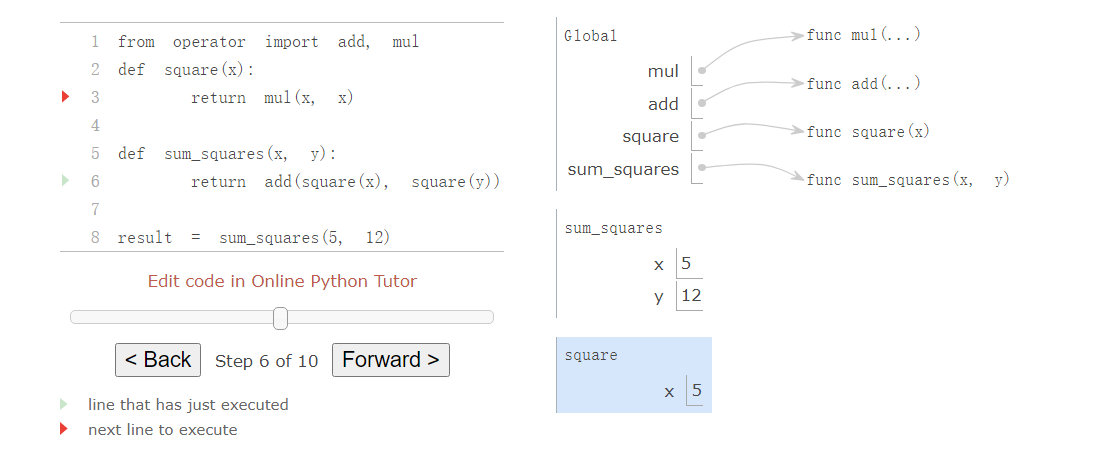Image resolution: width=1110 pixels, height=454 pixels.
Task: Click code line 8 result assignment
Action: 254,237
